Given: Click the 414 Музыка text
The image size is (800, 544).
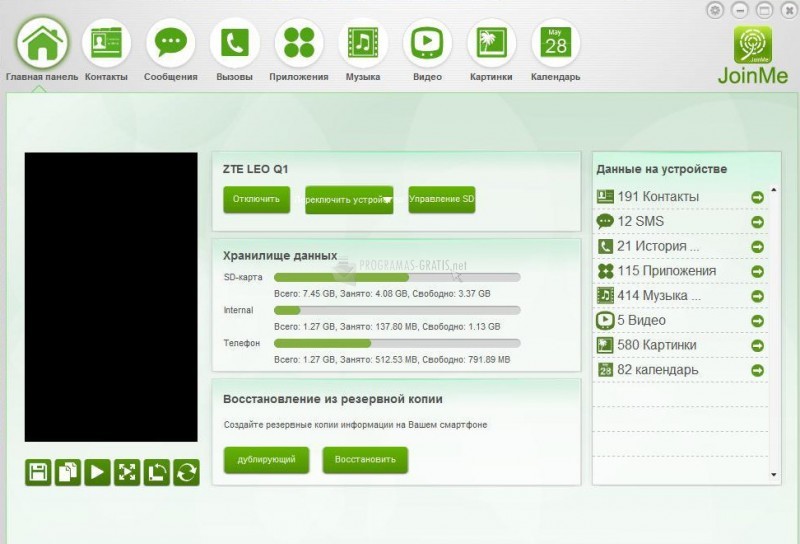Looking at the screenshot, I should coord(659,296).
